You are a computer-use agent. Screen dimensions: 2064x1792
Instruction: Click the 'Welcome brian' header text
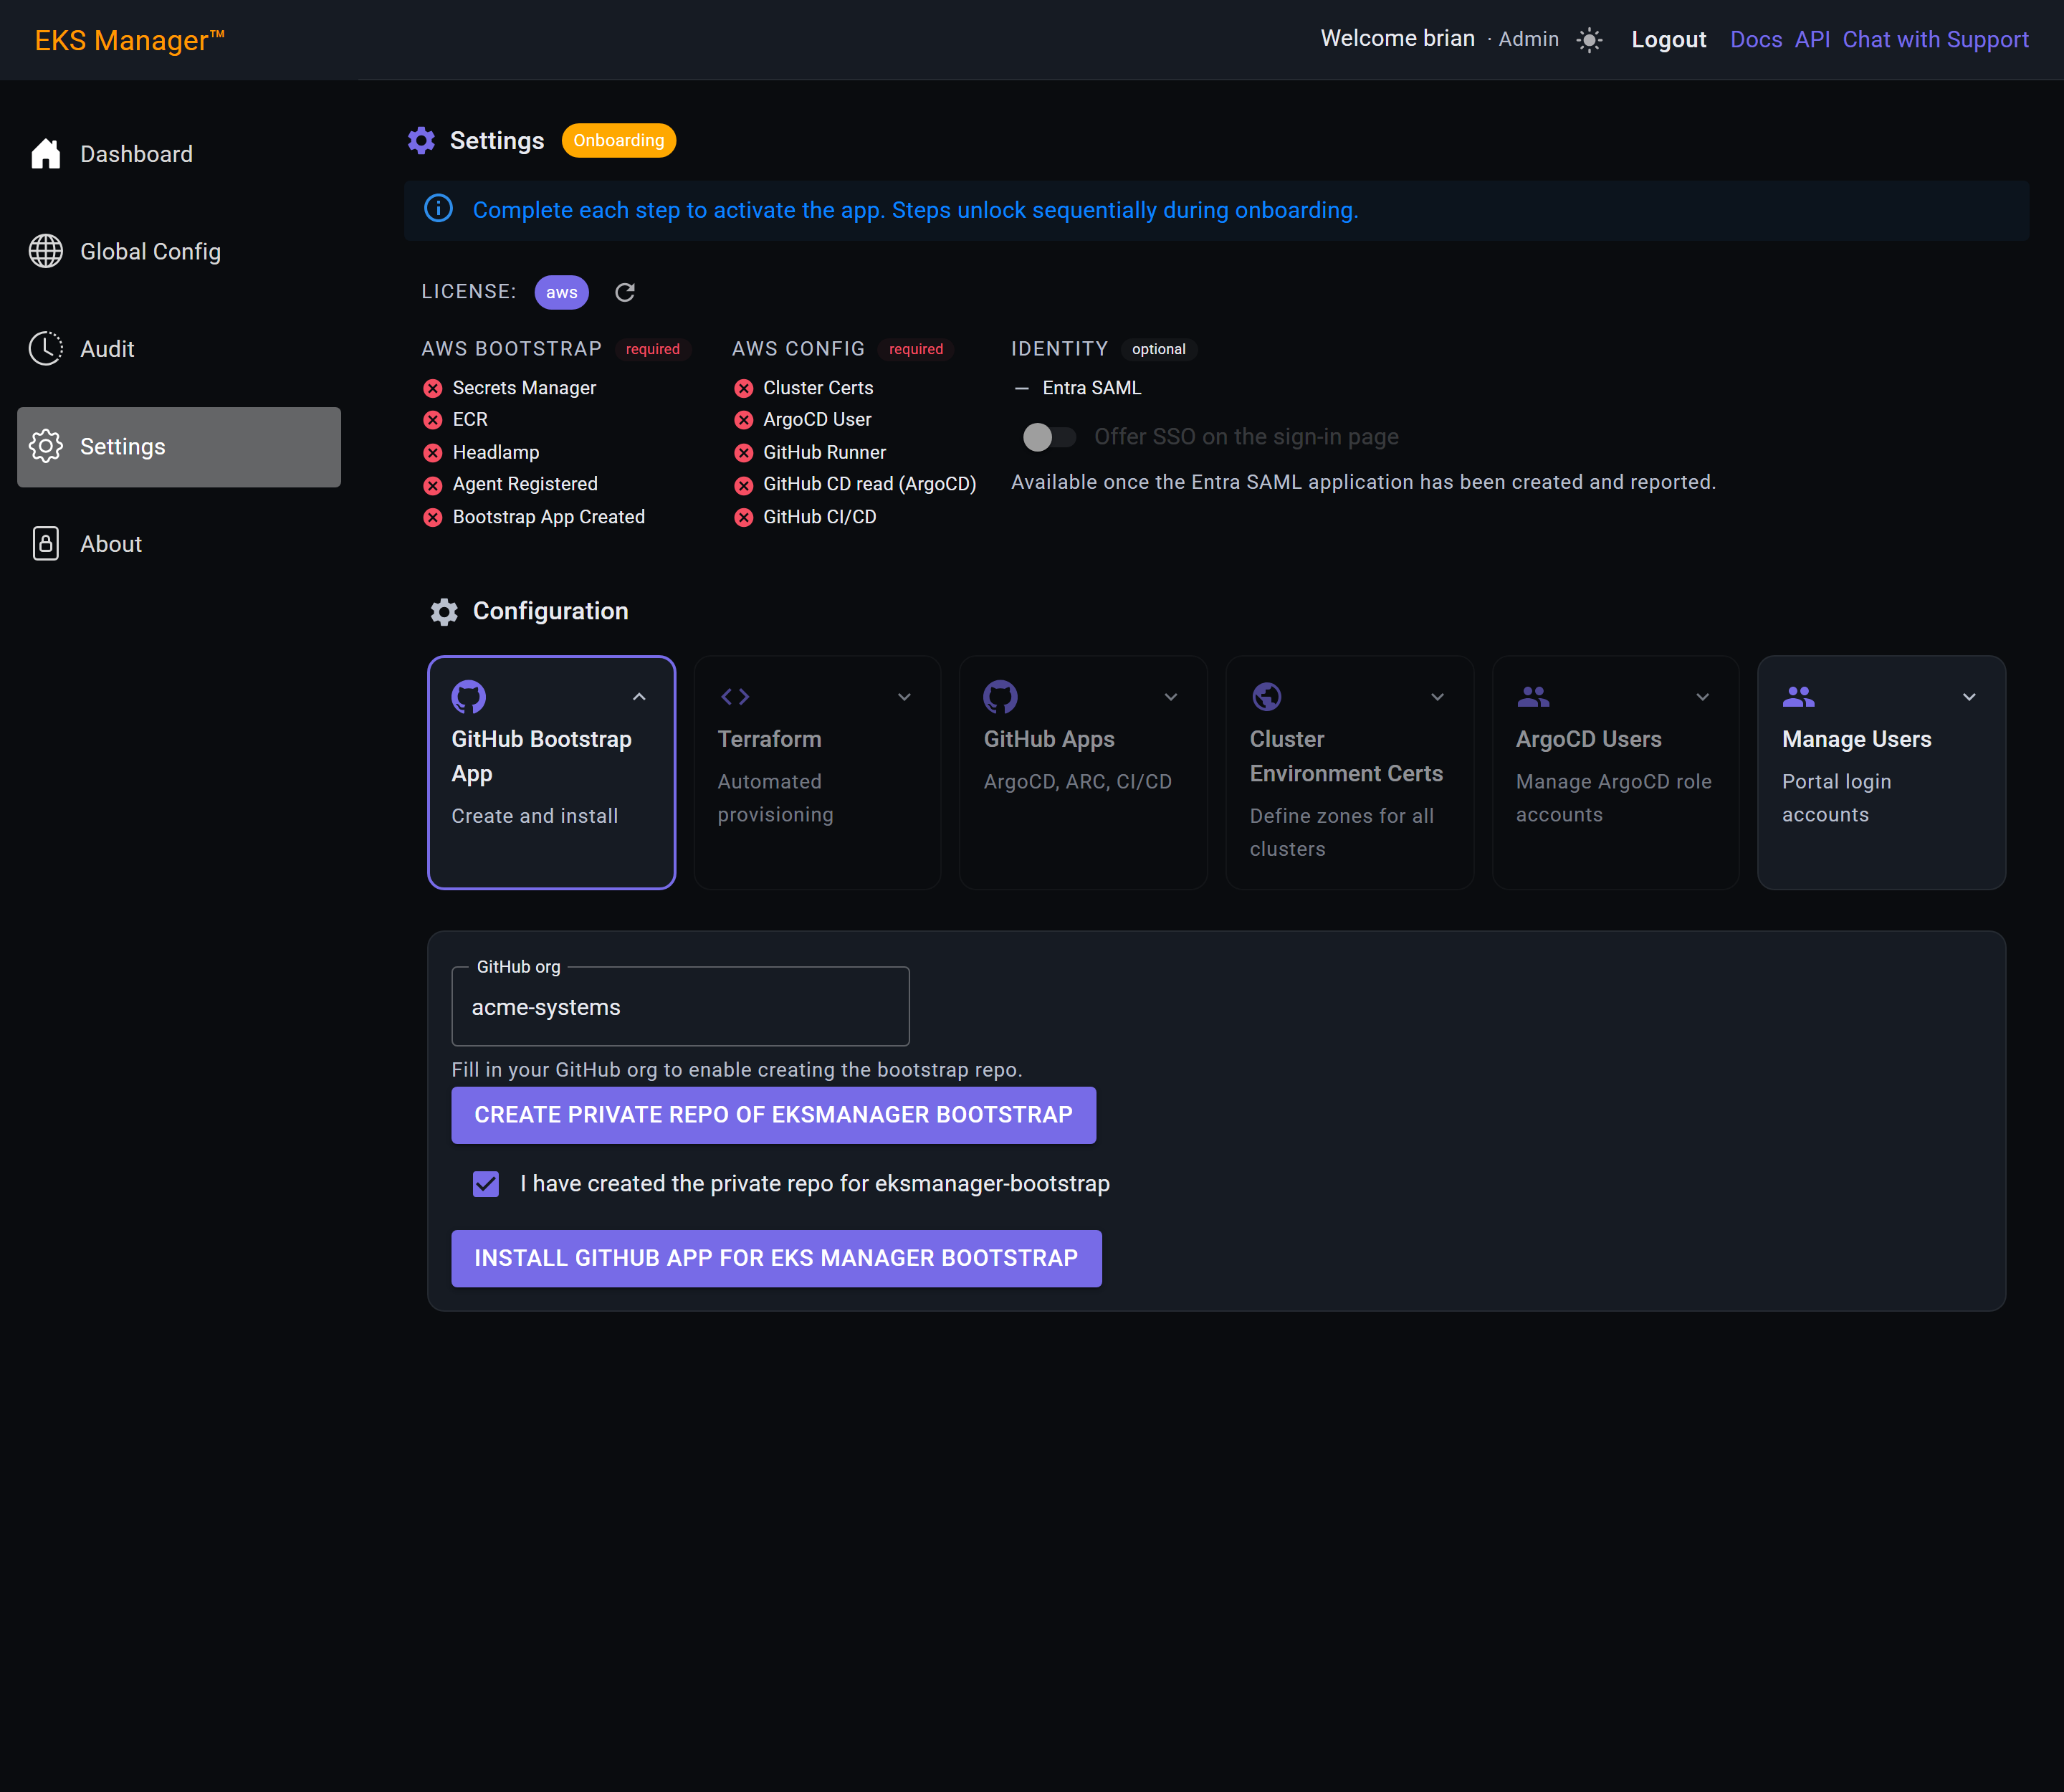tap(1397, 39)
